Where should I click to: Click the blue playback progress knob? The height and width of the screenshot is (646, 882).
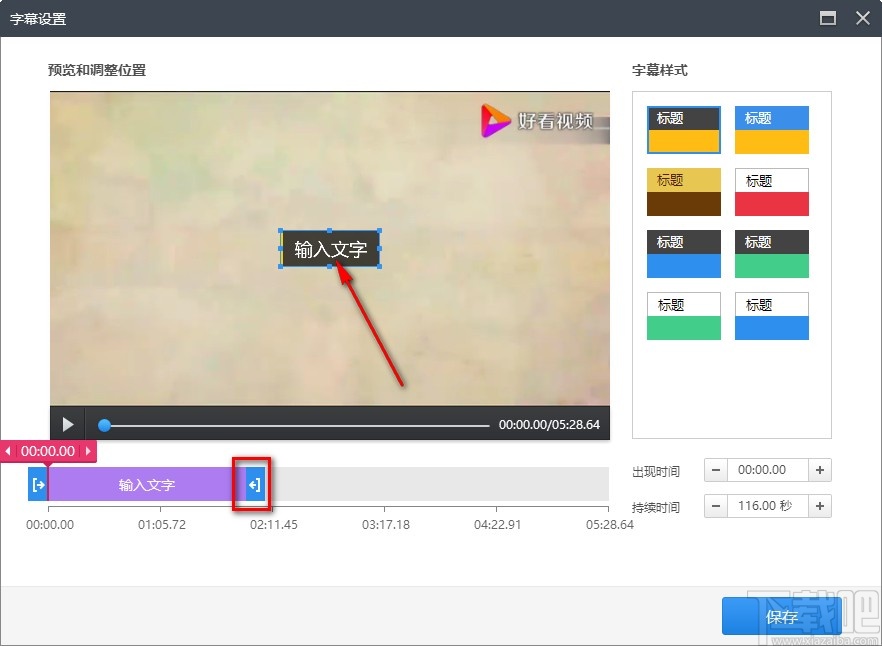tap(104, 425)
